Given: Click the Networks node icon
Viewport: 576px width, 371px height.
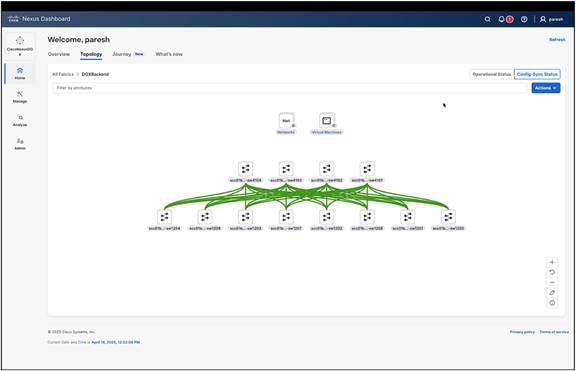Looking at the screenshot, I should pyautogui.click(x=286, y=120).
